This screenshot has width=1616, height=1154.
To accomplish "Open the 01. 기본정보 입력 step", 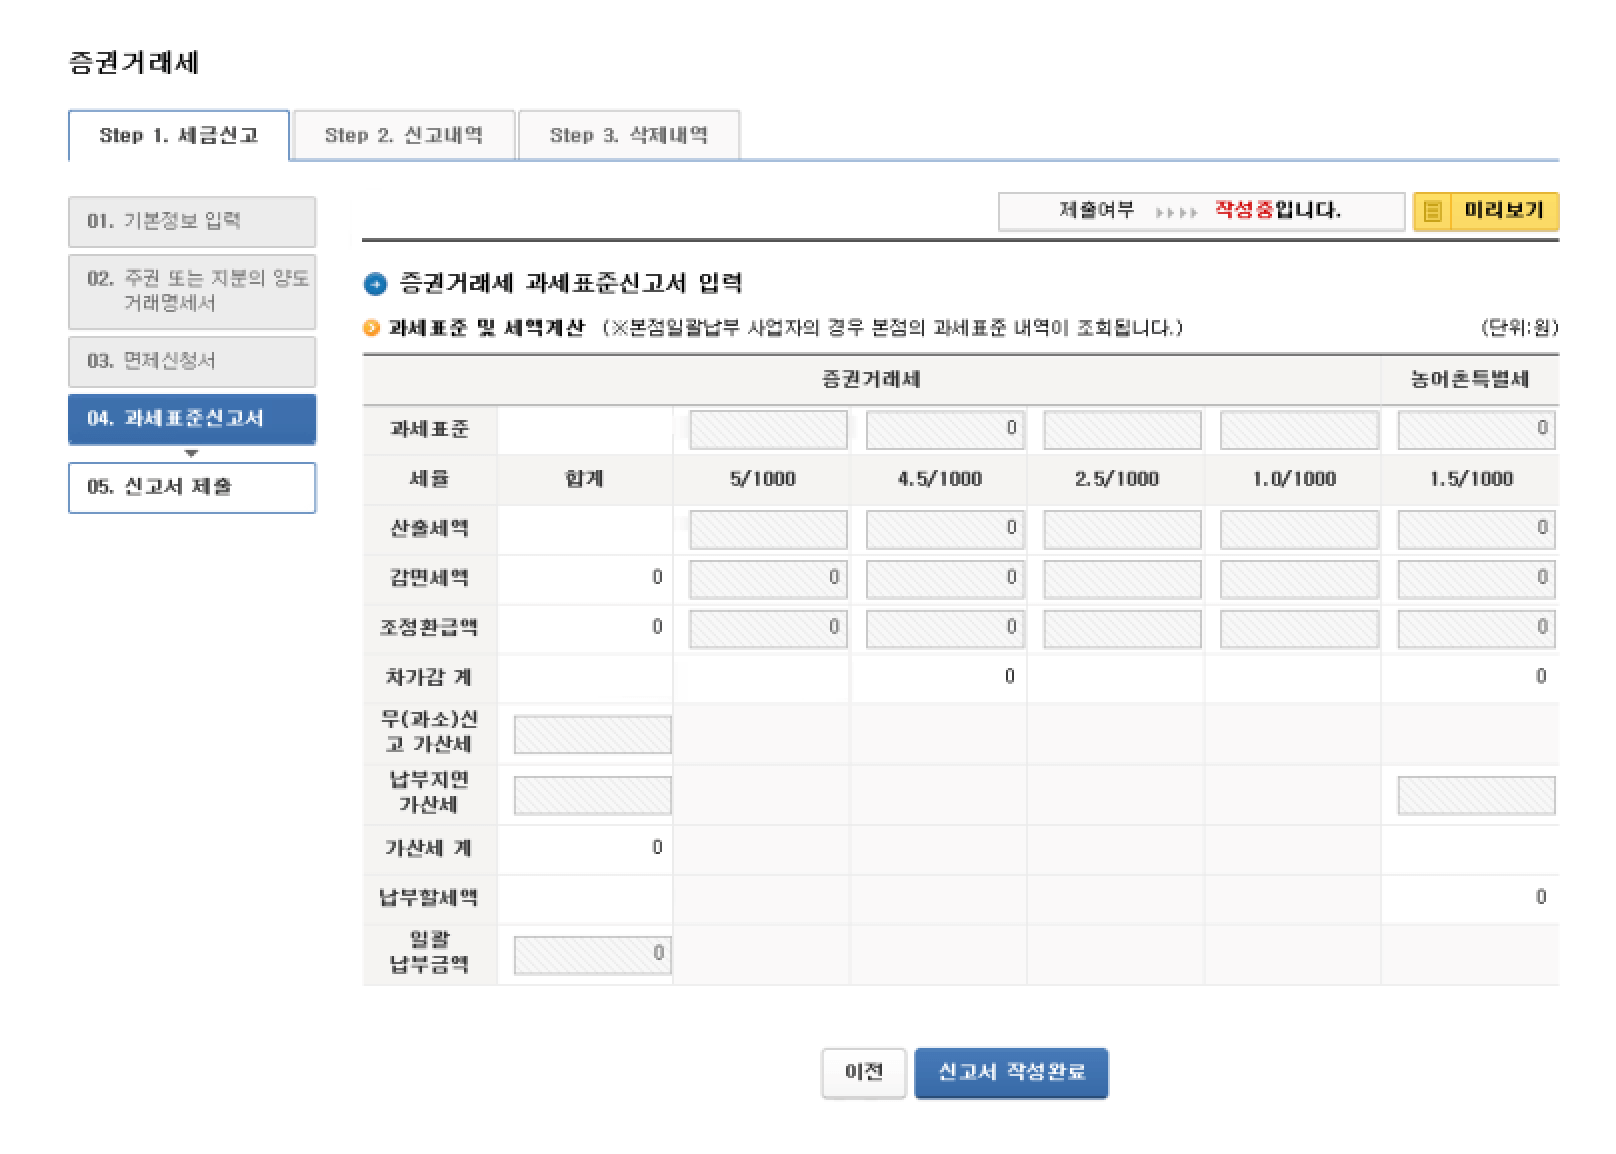I will 192,221.
